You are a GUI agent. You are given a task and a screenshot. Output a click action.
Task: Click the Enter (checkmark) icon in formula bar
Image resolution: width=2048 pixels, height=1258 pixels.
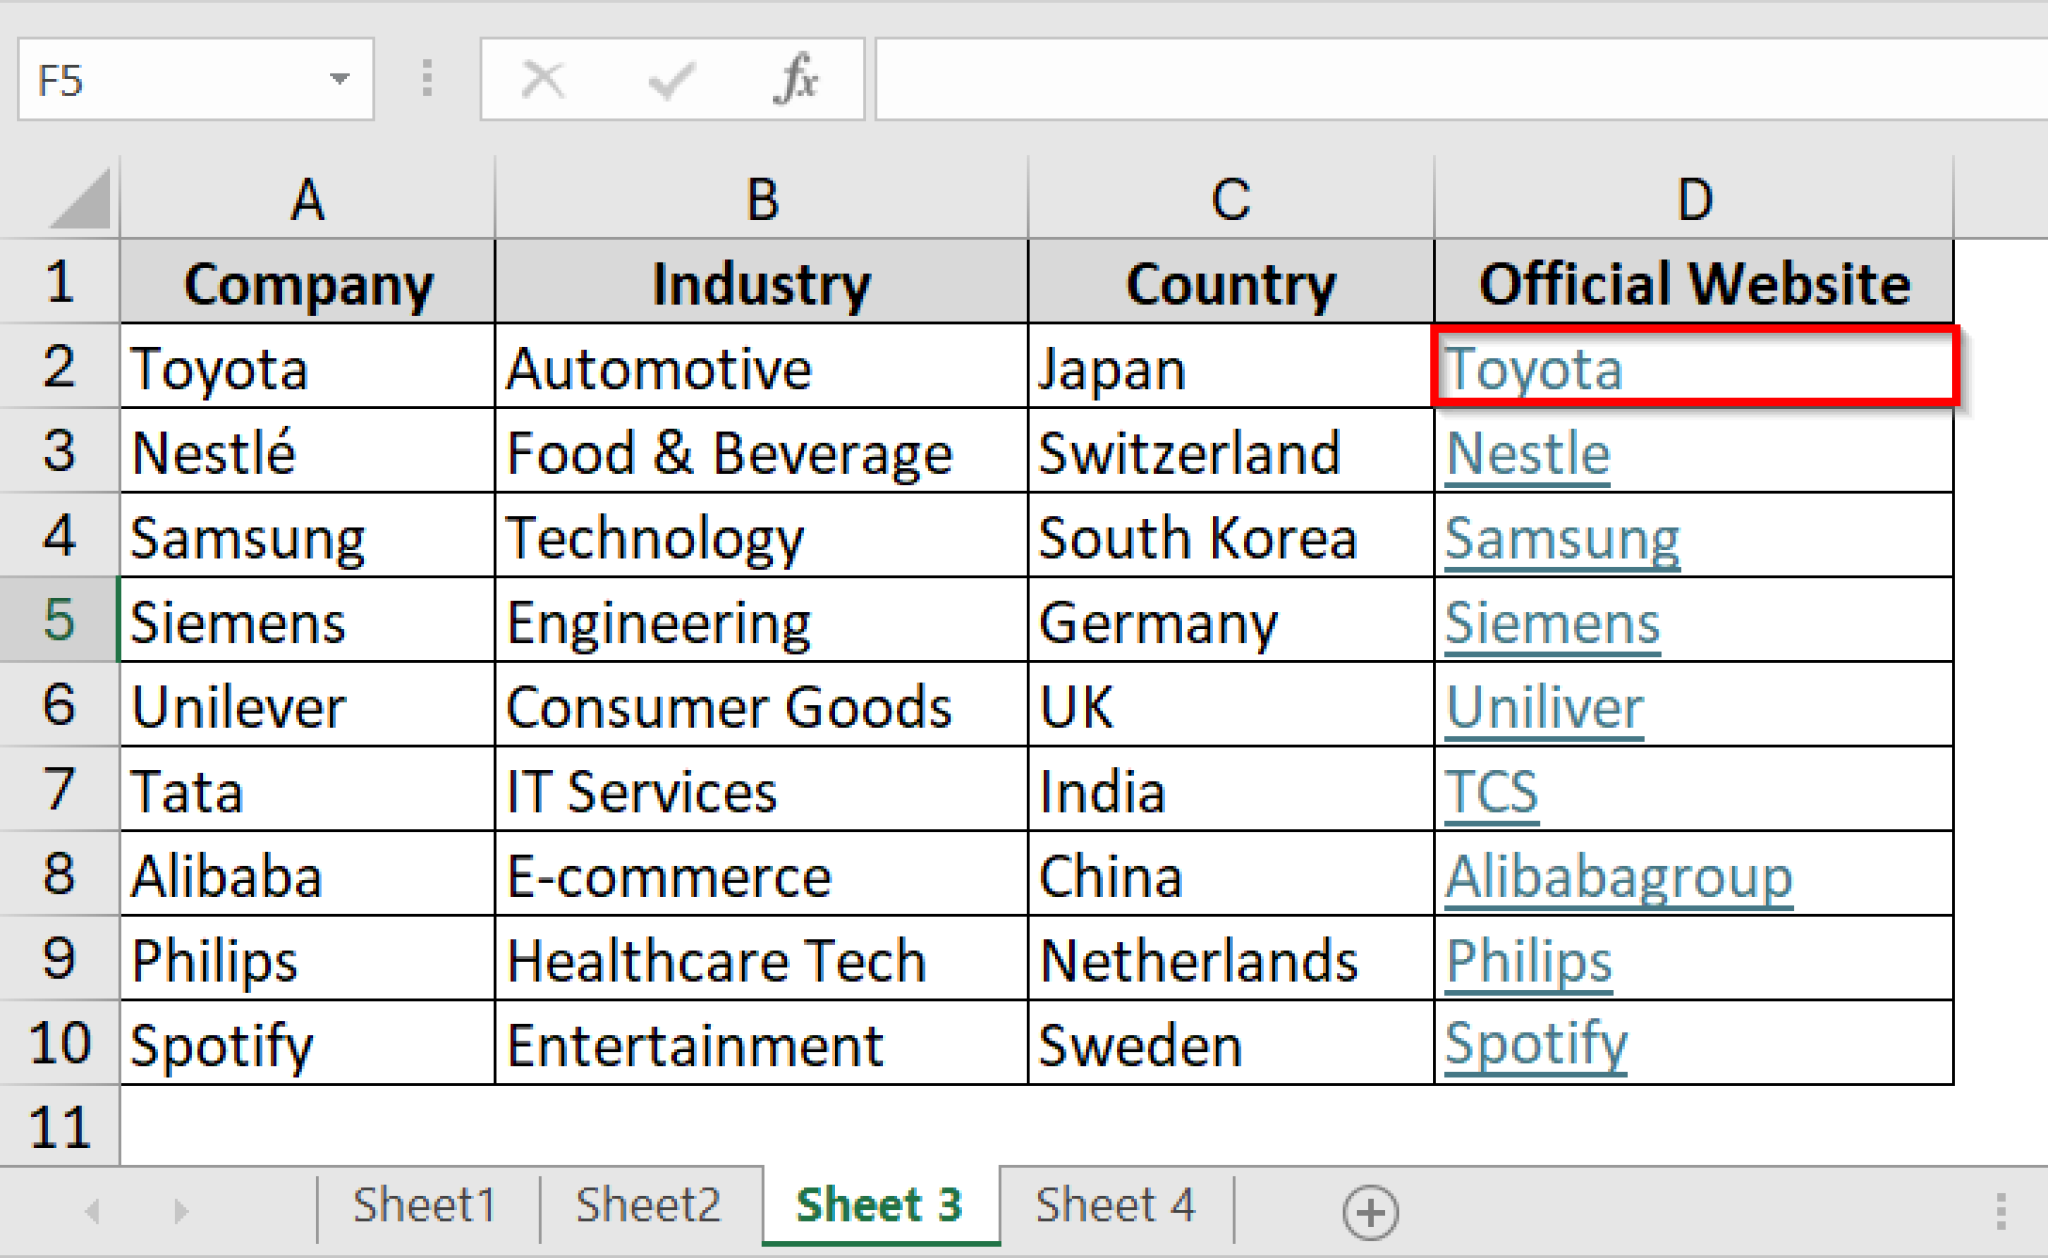(x=672, y=78)
